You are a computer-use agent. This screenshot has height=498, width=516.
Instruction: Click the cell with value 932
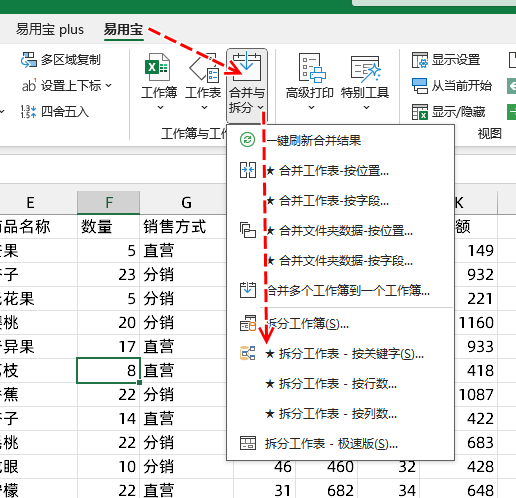[x=476, y=274]
